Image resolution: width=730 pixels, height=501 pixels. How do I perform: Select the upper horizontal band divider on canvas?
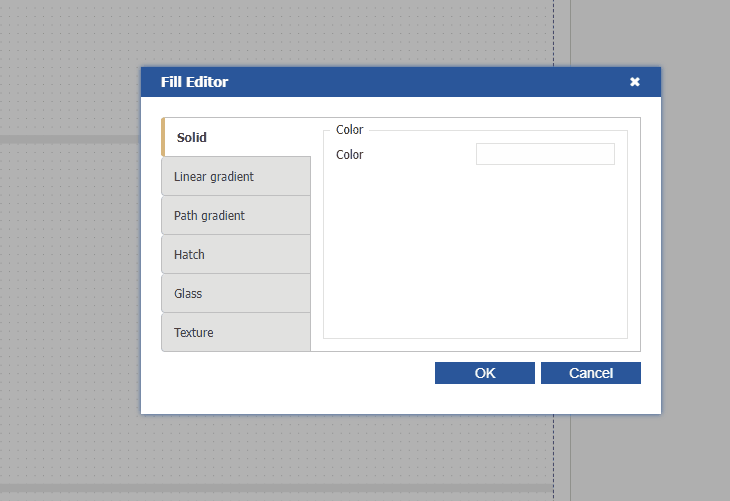(x=70, y=139)
